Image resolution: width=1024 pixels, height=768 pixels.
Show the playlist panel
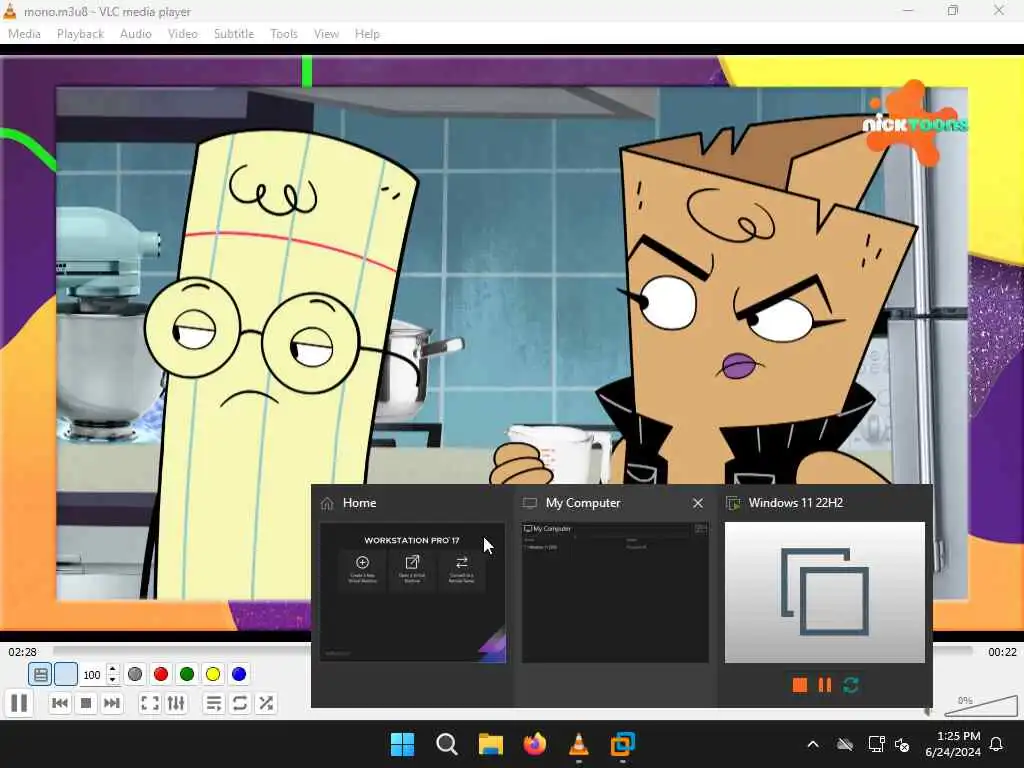(214, 703)
